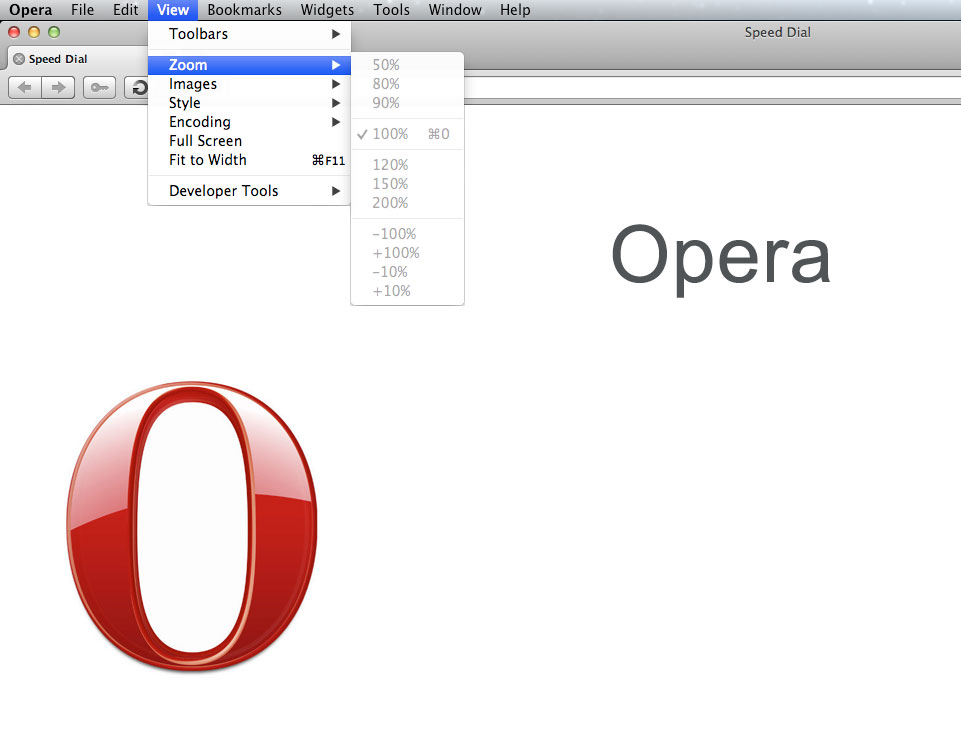Open the Widgets menu

(x=327, y=10)
